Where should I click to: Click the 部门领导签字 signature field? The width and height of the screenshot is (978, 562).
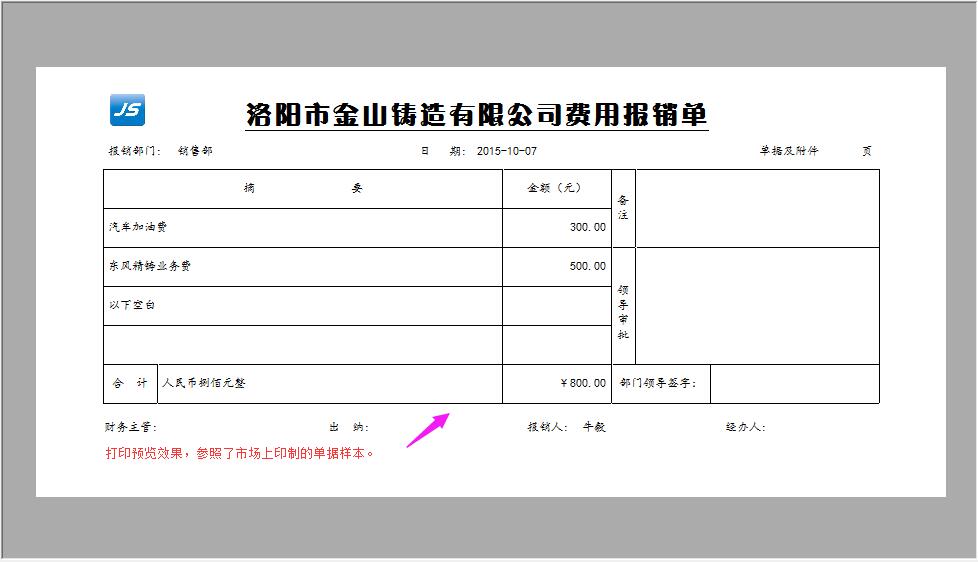[x=794, y=383]
